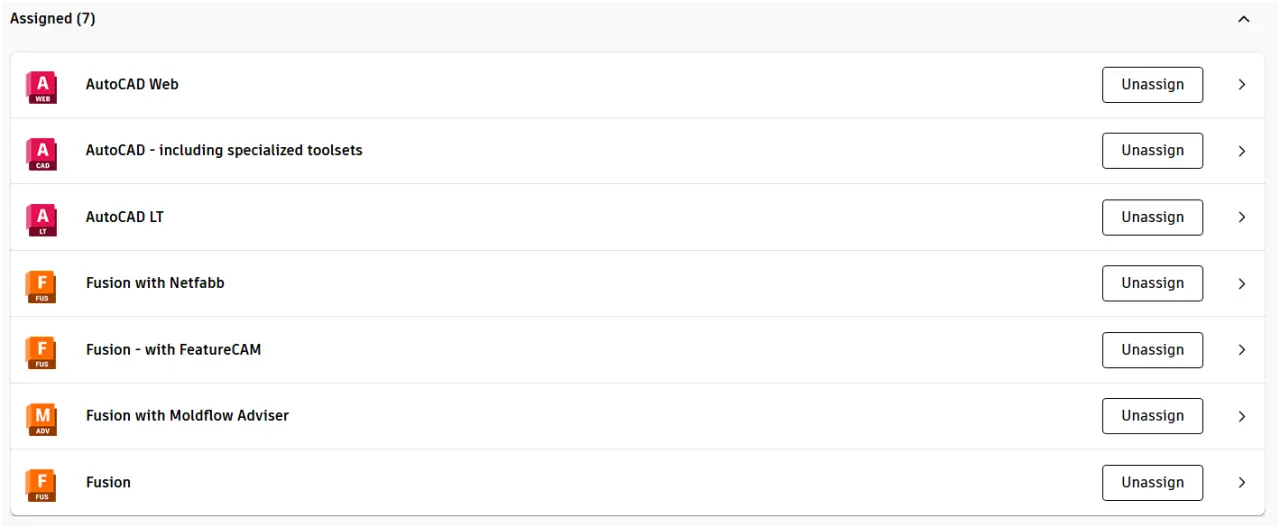Unassign AutoCAD LT
The image size is (1280, 528).
click(x=1152, y=217)
